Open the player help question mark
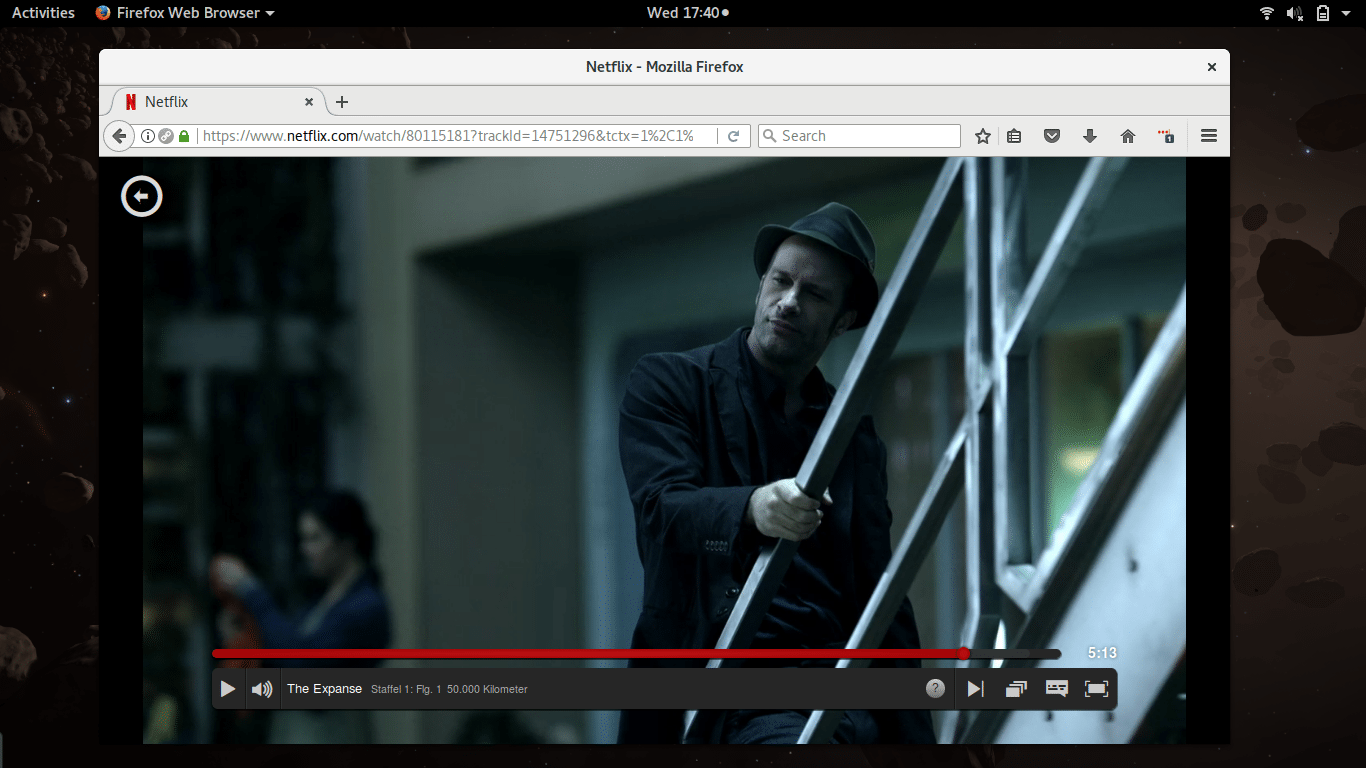1366x768 pixels. tap(935, 688)
